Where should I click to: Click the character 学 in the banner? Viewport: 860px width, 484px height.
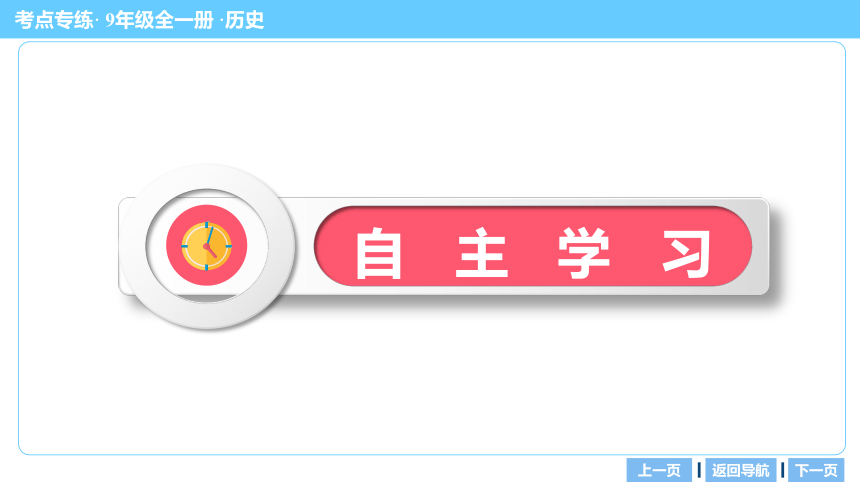point(584,254)
